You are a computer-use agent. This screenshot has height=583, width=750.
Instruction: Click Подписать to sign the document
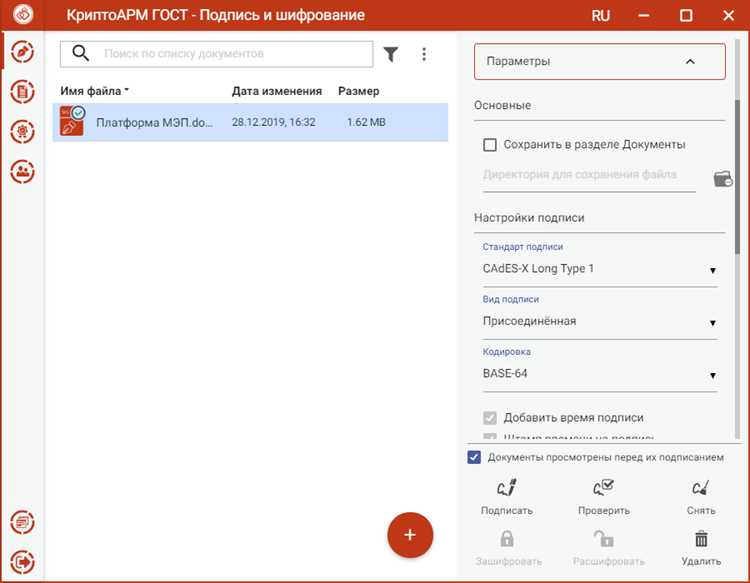pyautogui.click(x=507, y=497)
